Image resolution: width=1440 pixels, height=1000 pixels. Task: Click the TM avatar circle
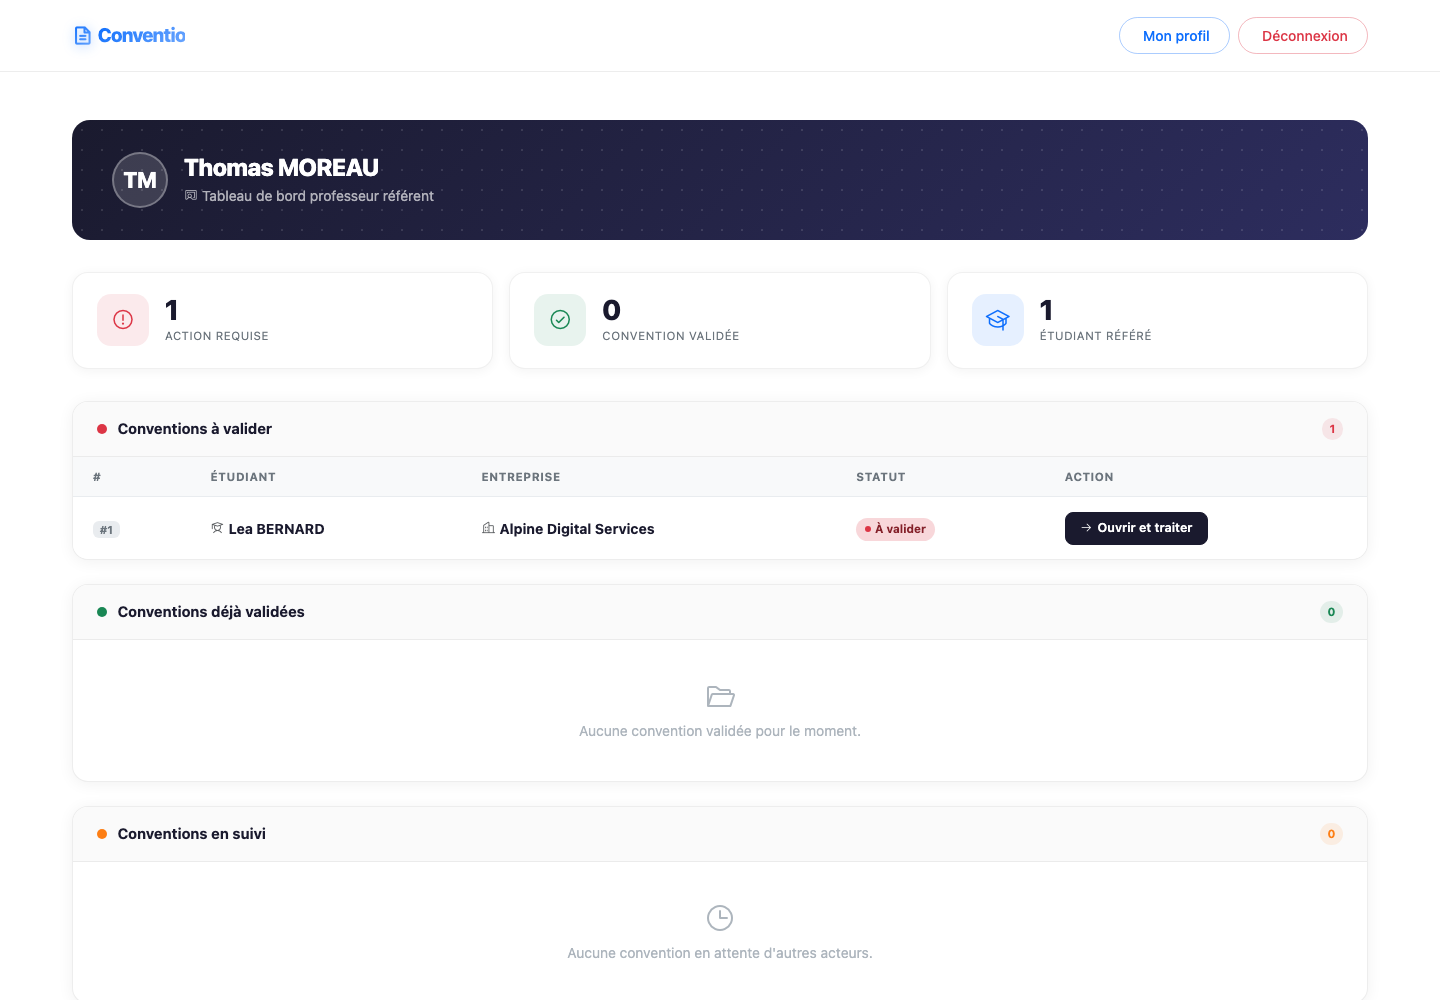click(140, 180)
